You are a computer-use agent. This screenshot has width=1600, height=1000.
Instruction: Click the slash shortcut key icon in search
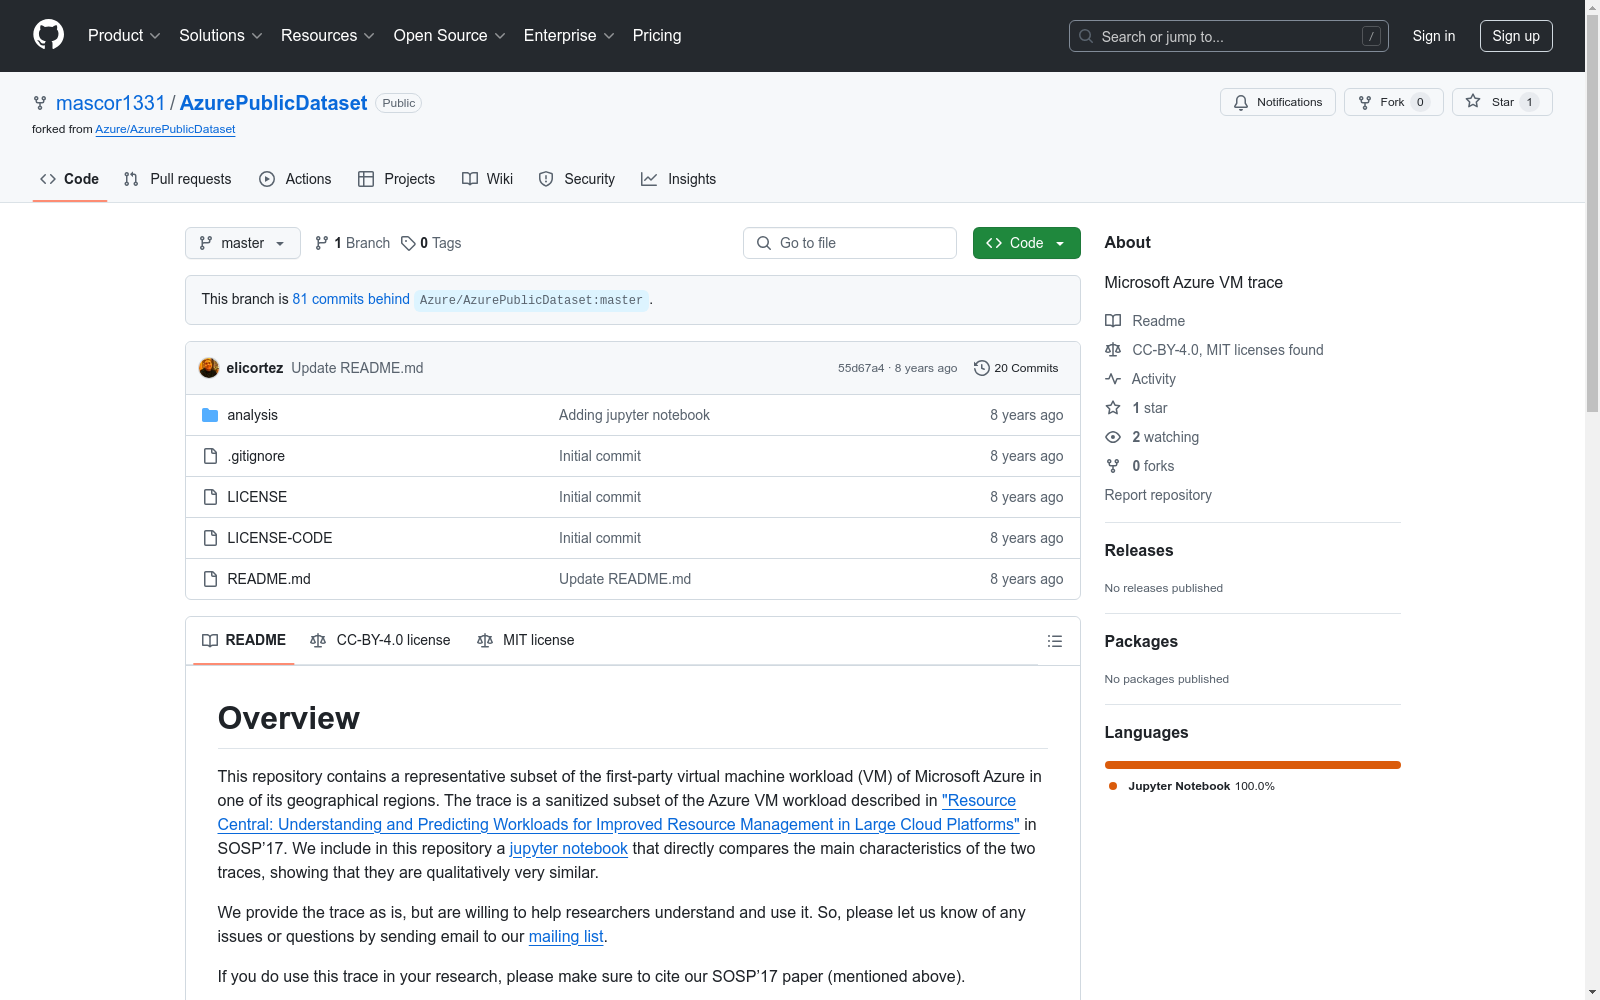(1371, 36)
